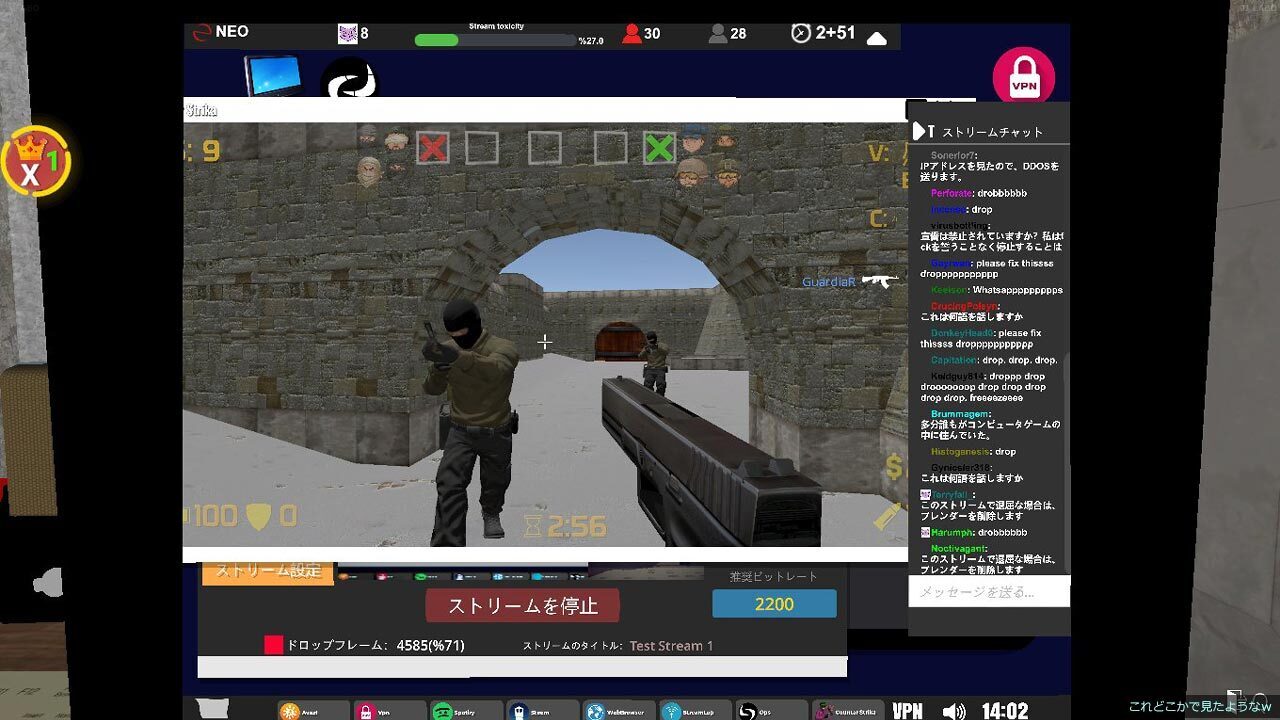Viewport: 1280px width, 720px height.
Task: Click the speaker volume tray icon
Action: [x=954, y=711]
